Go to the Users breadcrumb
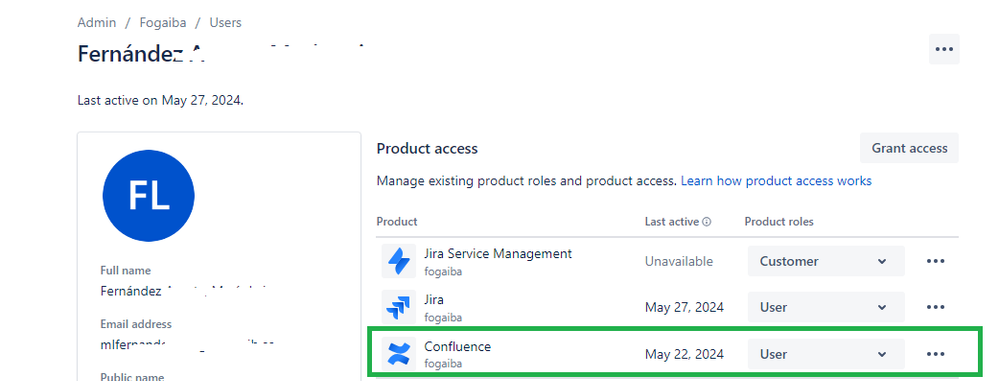Screen dimensions: 999x381 click(226, 23)
